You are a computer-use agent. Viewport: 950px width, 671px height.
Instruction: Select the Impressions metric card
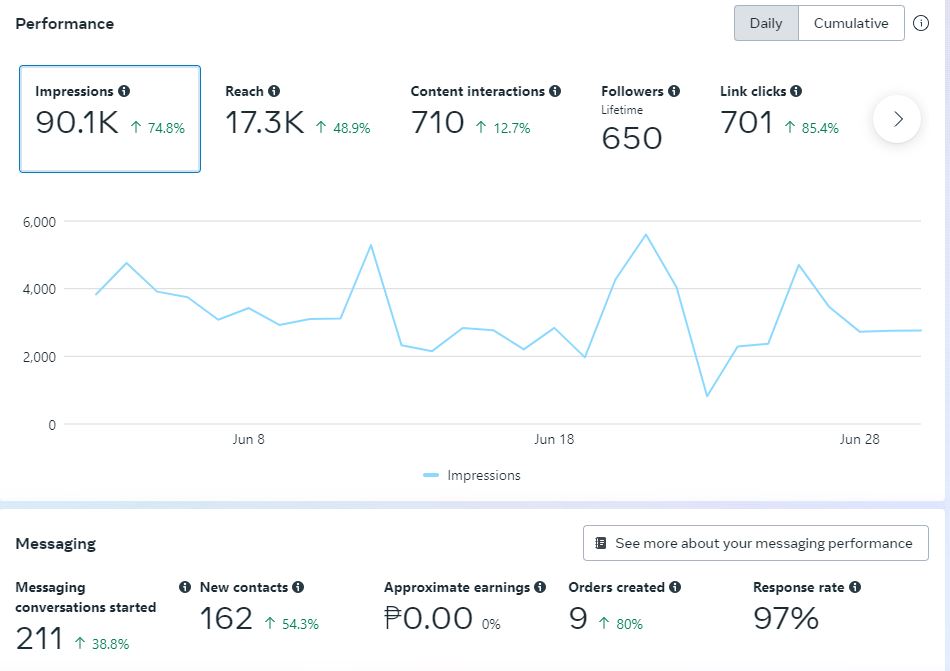(110, 119)
